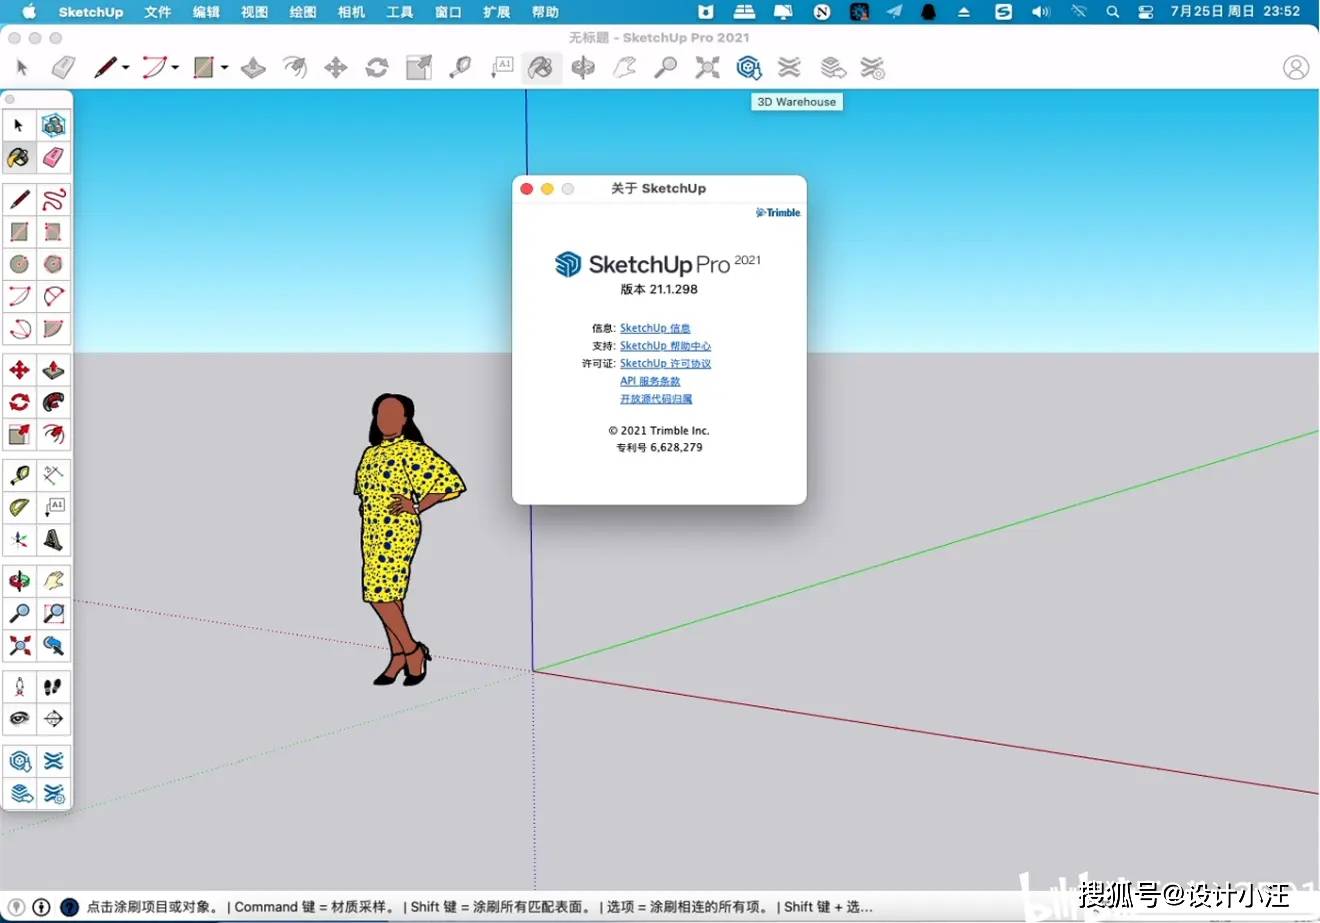Open 3D Warehouse from the top toolbar

click(x=749, y=68)
